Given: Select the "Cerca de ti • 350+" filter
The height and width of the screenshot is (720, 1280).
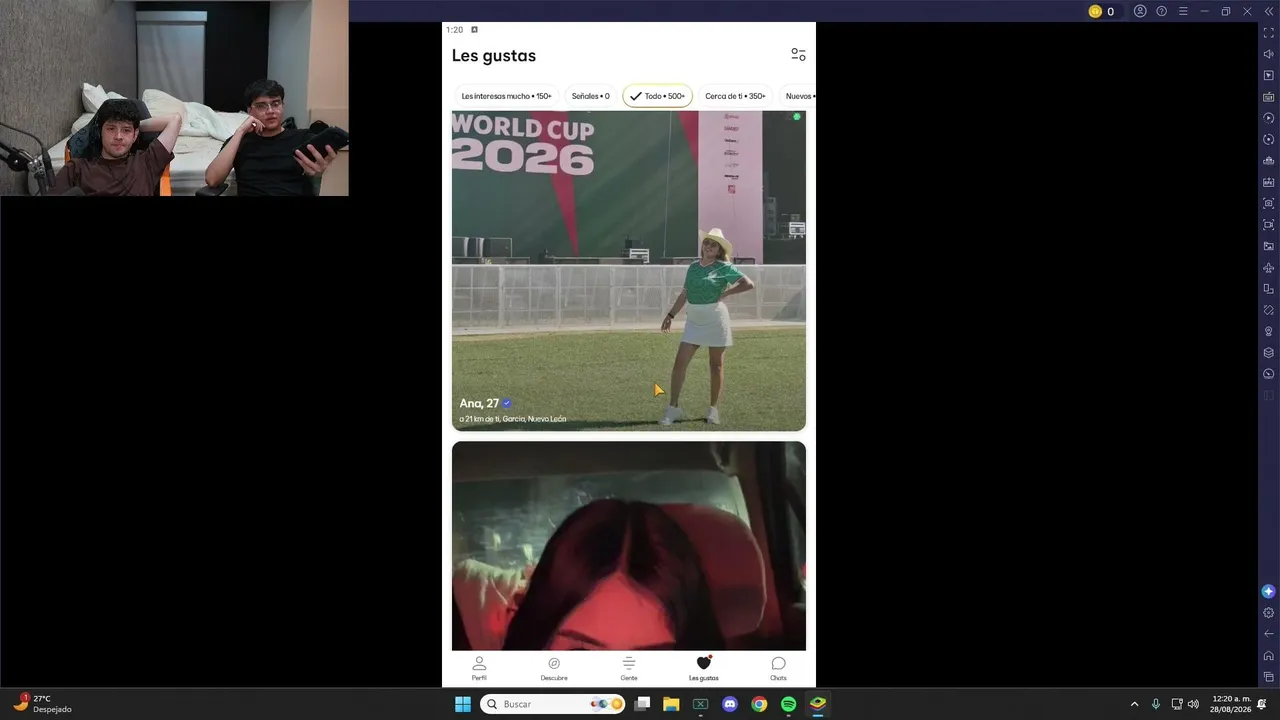Looking at the screenshot, I should [x=735, y=96].
